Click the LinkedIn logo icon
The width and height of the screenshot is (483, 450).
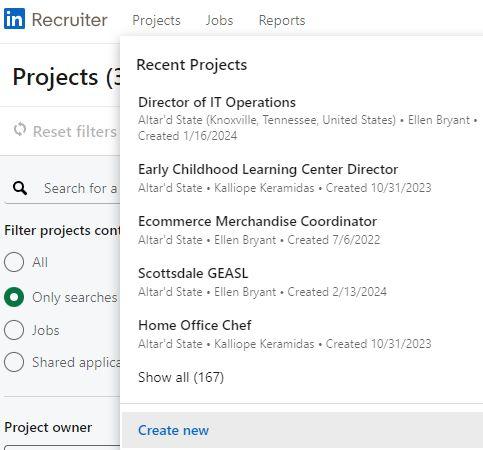pyautogui.click(x=14, y=19)
